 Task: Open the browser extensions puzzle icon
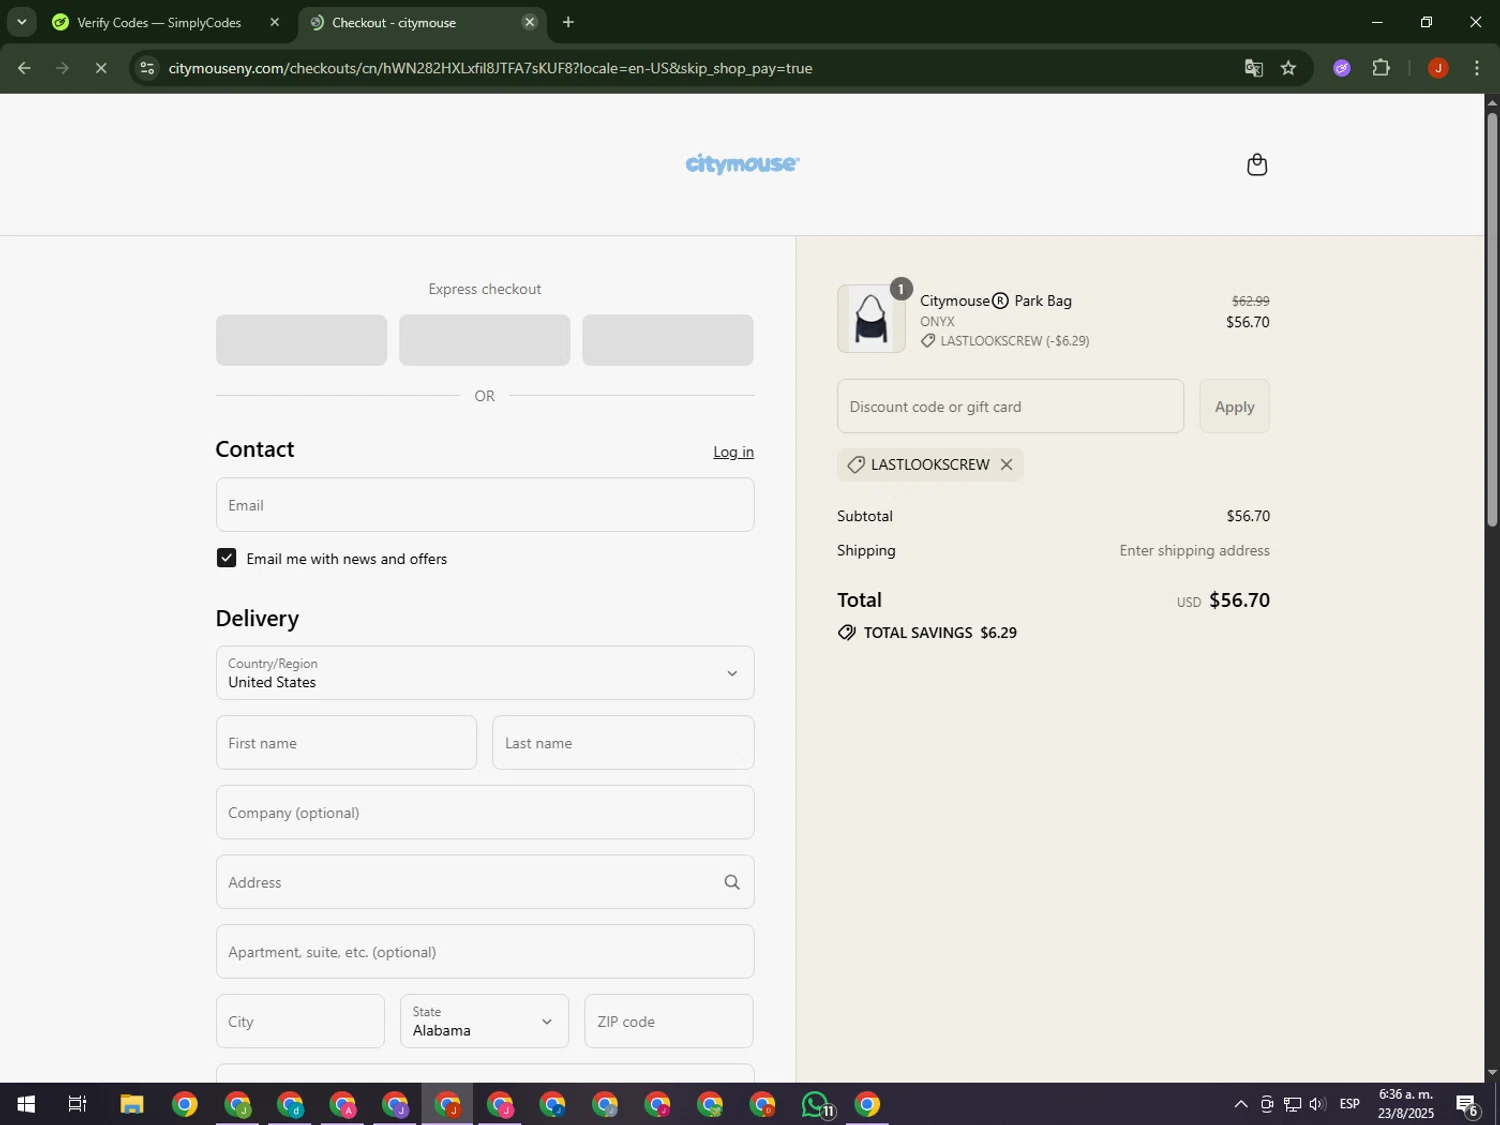[x=1381, y=68]
